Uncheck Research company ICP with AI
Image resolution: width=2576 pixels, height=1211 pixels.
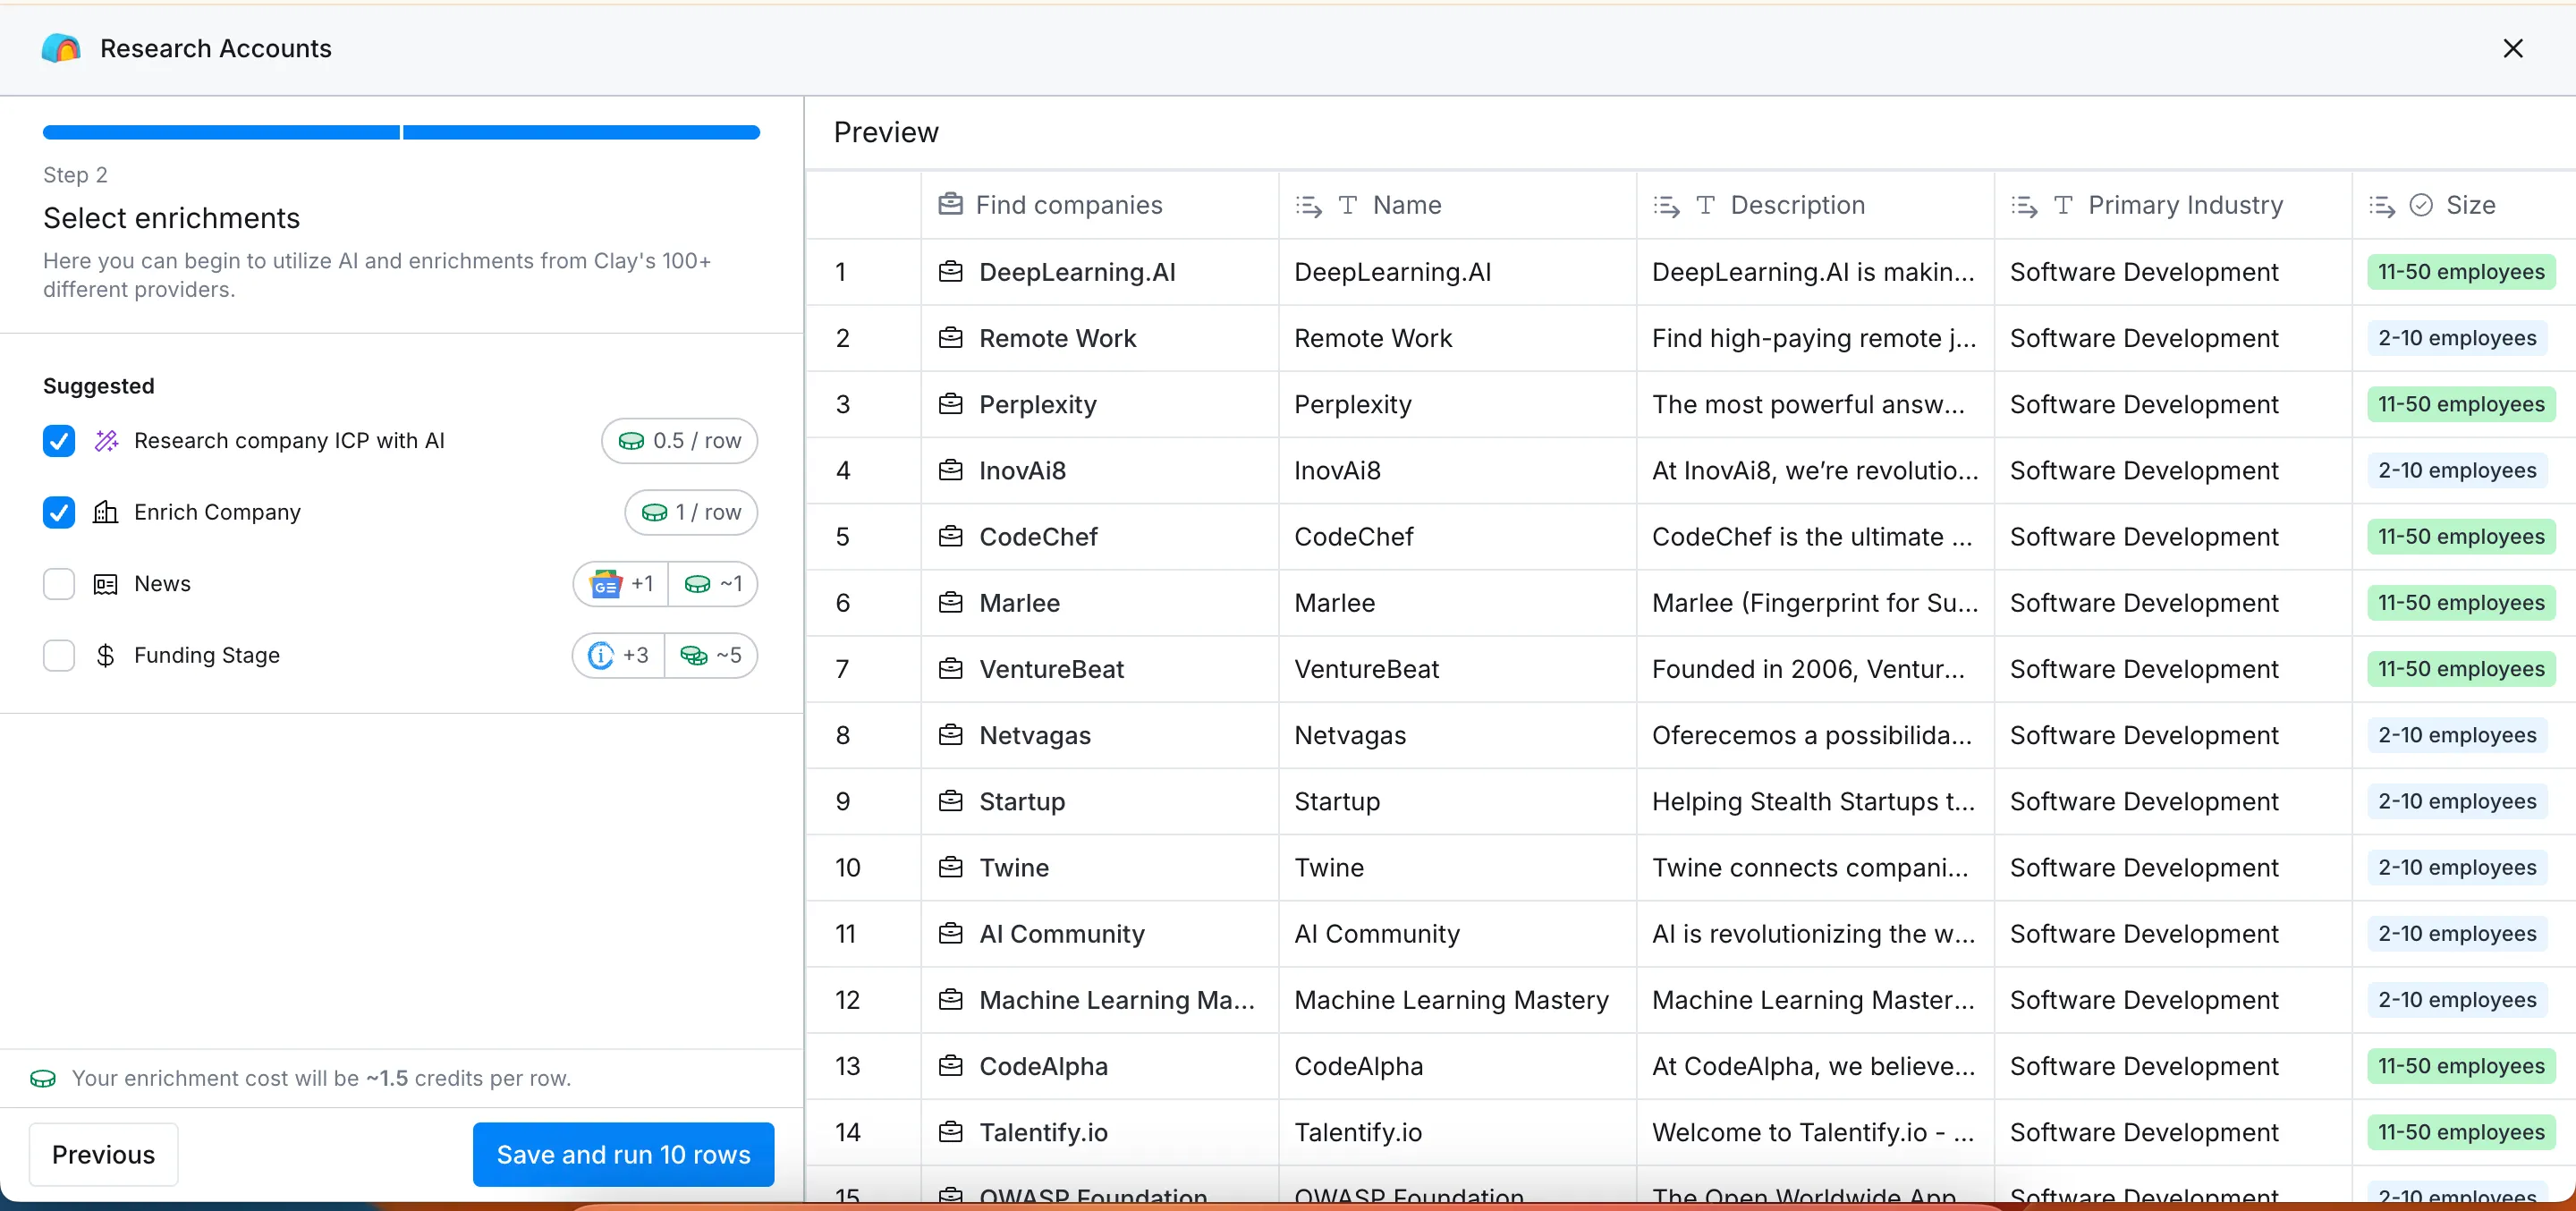click(59, 441)
